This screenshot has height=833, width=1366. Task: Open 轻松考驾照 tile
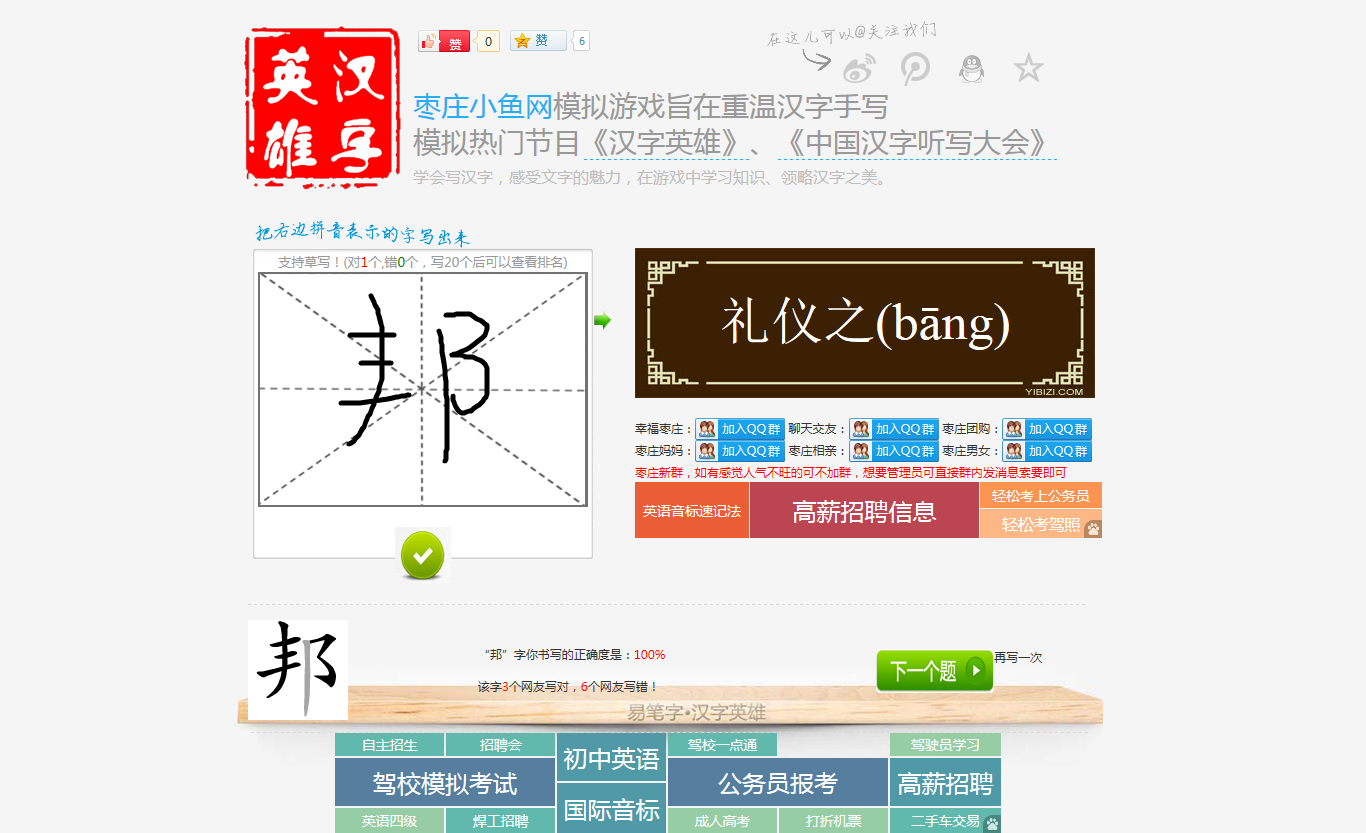(1040, 524)
